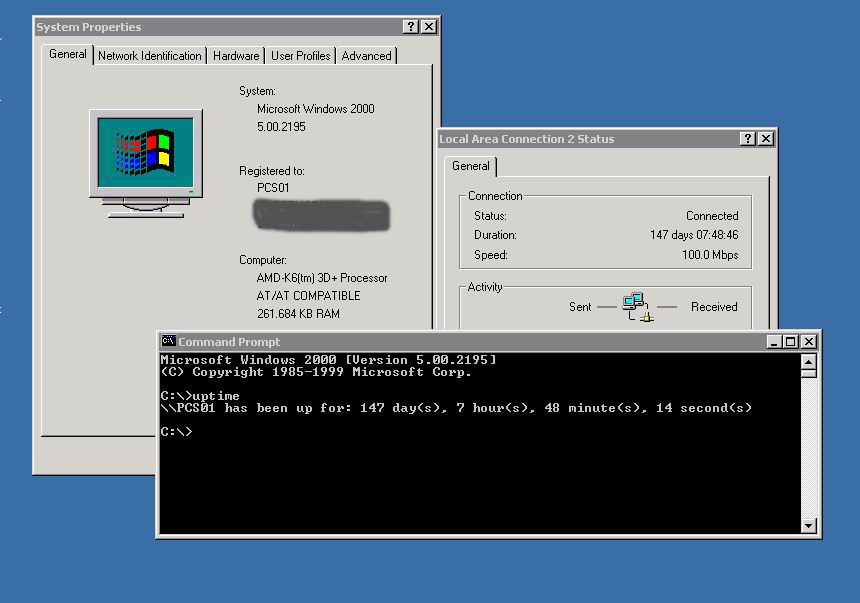Screen dimensions: 860x603
Task: Click the 'System:' label
Action: [257, 91]
